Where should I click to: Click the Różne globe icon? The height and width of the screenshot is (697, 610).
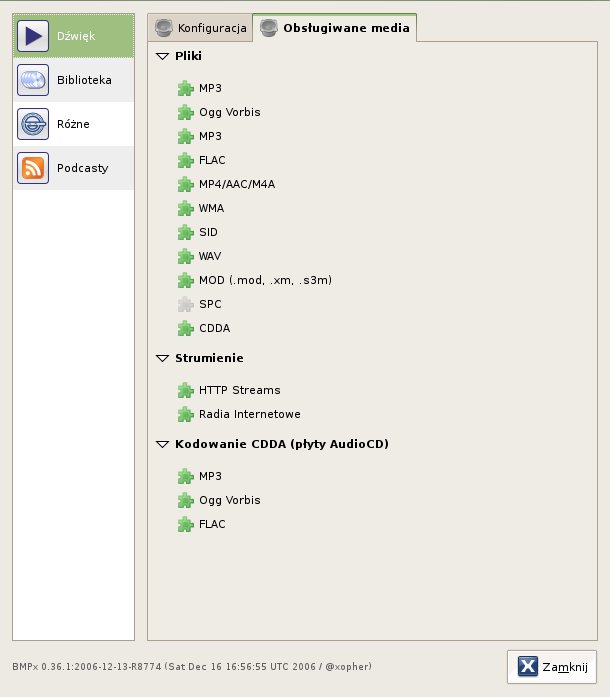click(33, 124)
